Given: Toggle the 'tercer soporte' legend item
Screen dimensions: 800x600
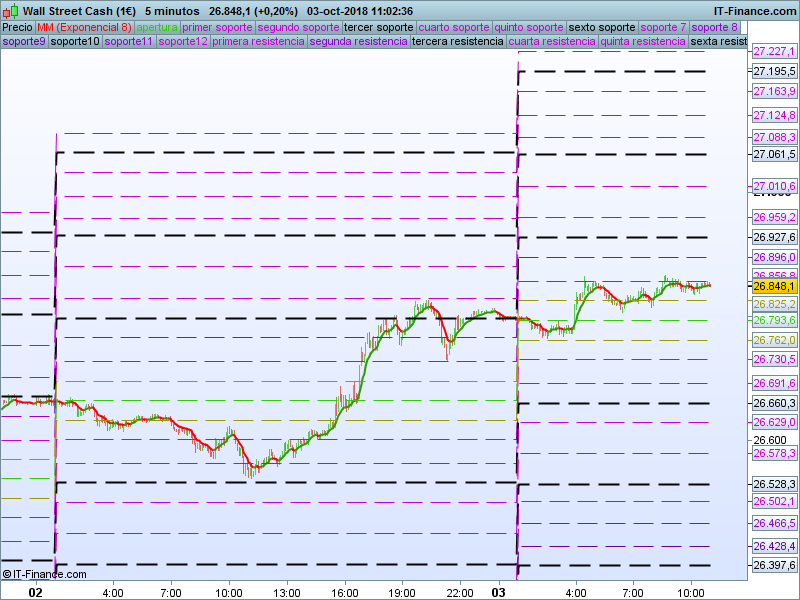Looking at the screenshot, I should click(378, 27).
